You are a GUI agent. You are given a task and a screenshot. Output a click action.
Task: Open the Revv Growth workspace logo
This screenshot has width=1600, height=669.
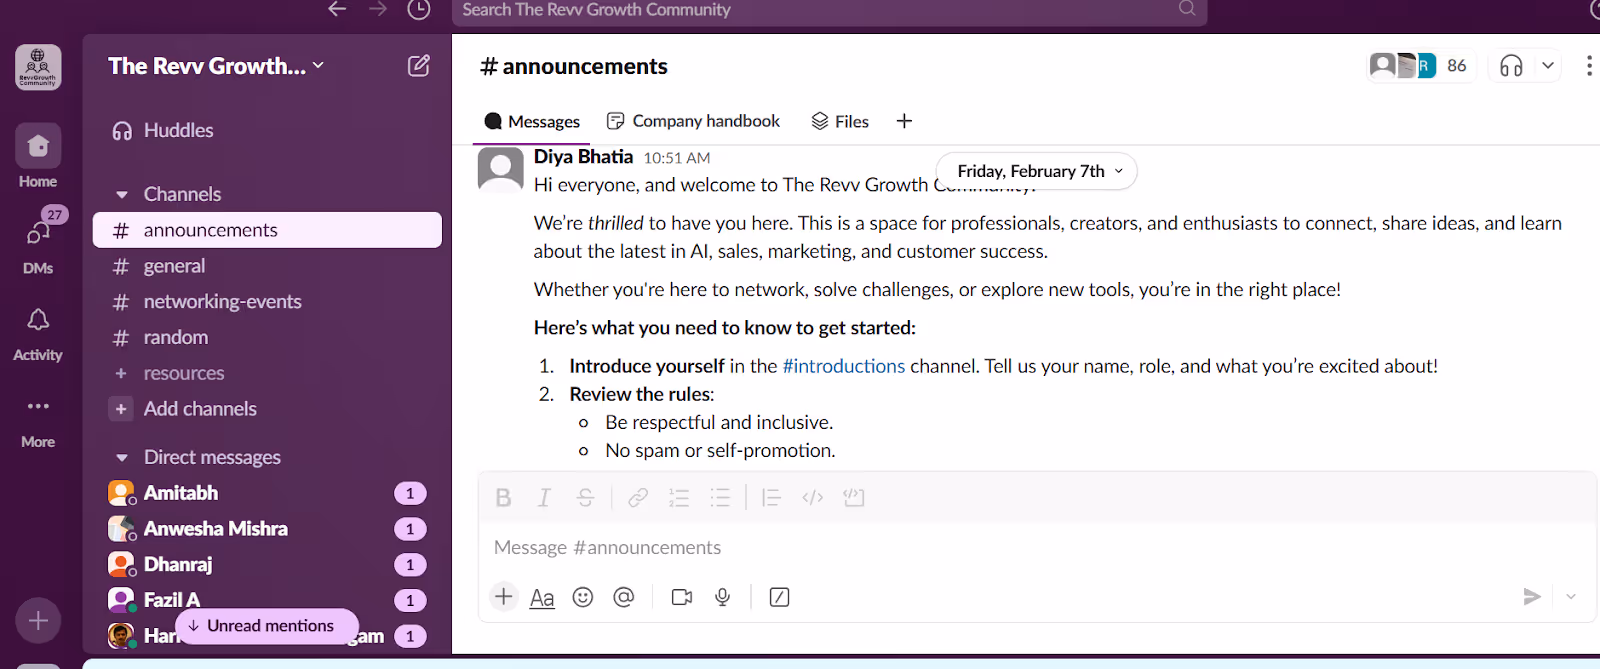click(x=38, y=68)
